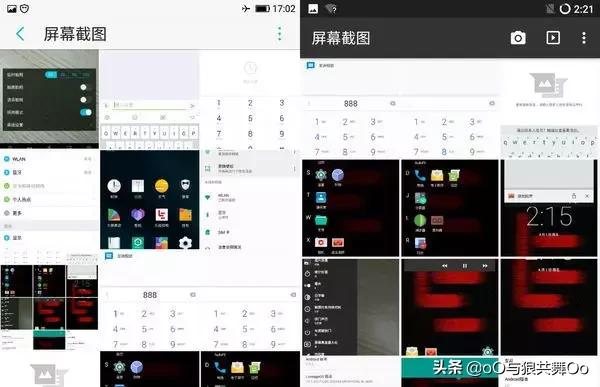
Task: Open app drawer D J L R screenshot
Action: tap(450, 208)
